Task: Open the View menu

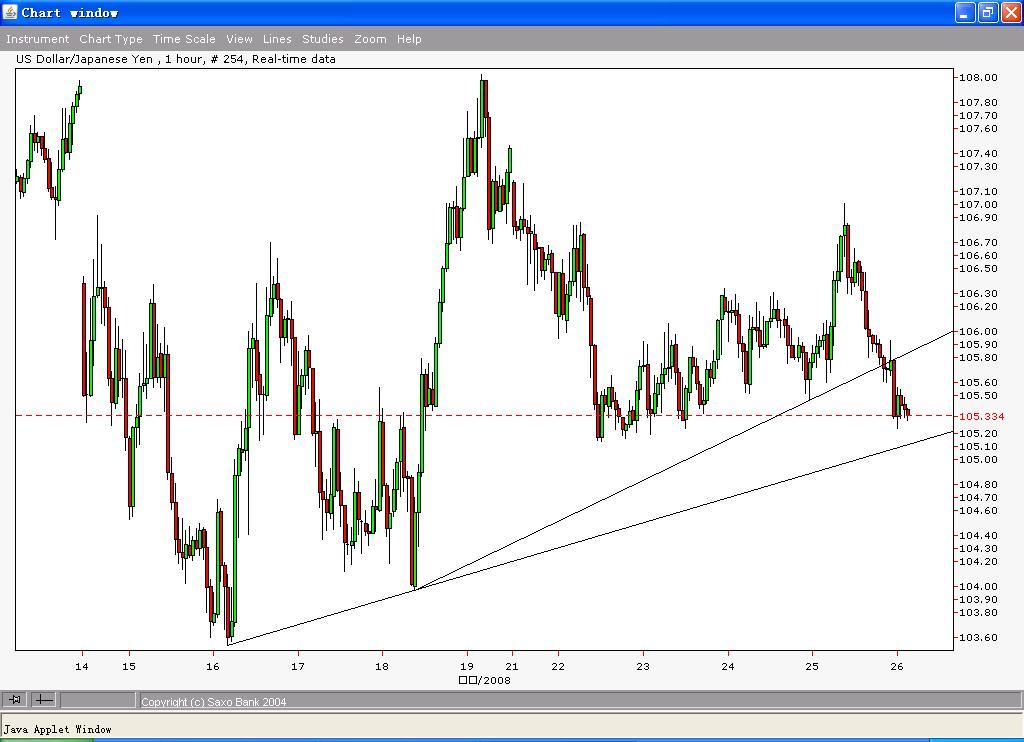Action: 239,39
